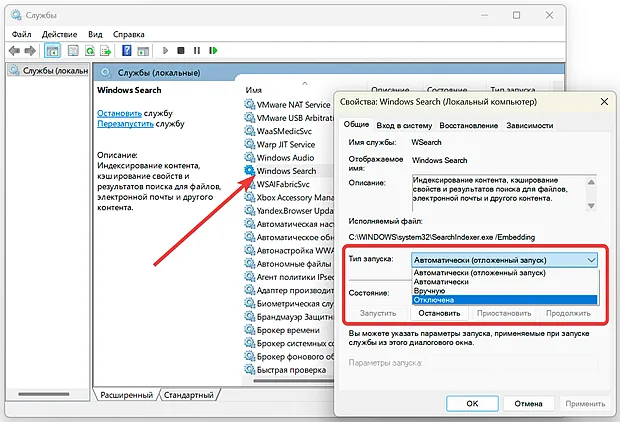The height and width of the screenshot is (422, 620).
Task: Select the Адаптер производительности row
Action: click(x=289, y=290)
